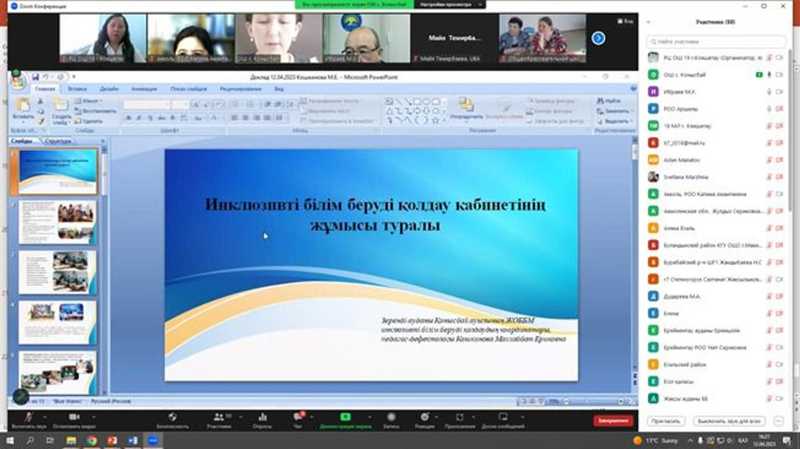Toggle camera off with Остановить видео
The width and height of the screenshot is (800, 449).
[74, 420]
